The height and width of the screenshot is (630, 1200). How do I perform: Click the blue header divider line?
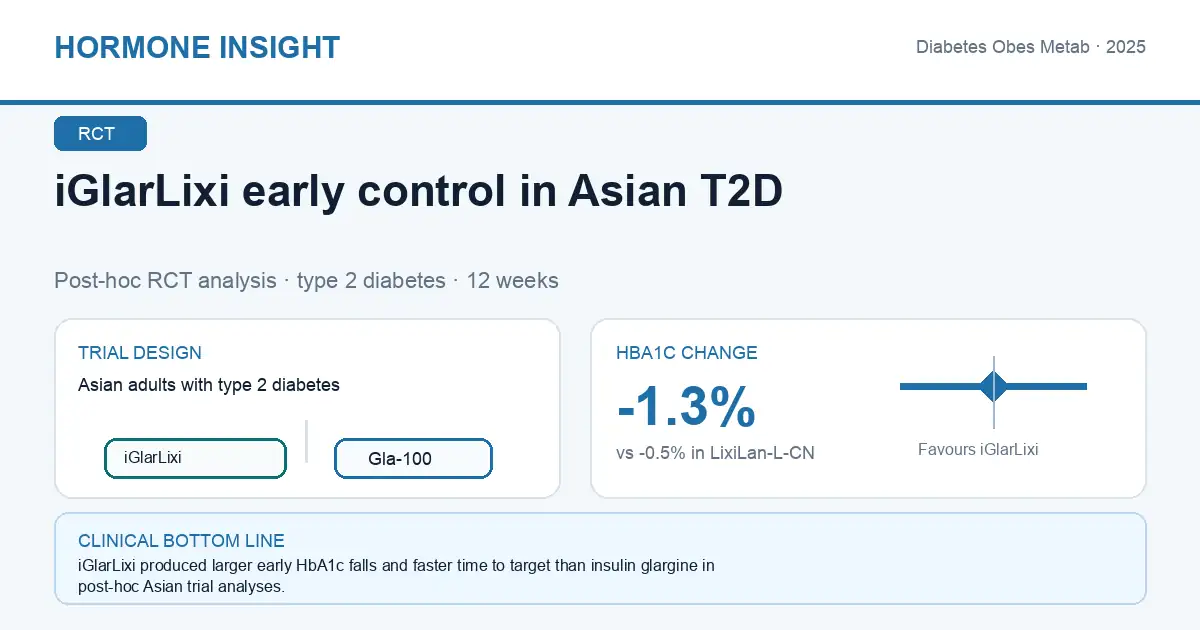[600, 102]
